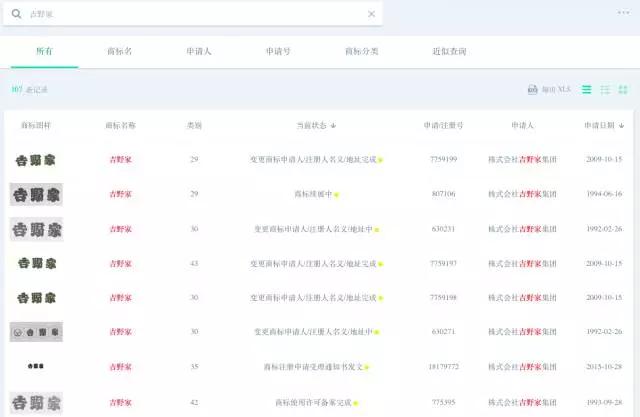This screenshot has width=640, height=417.
Task: Select the compact list view icon
Action: pos(587,89)
